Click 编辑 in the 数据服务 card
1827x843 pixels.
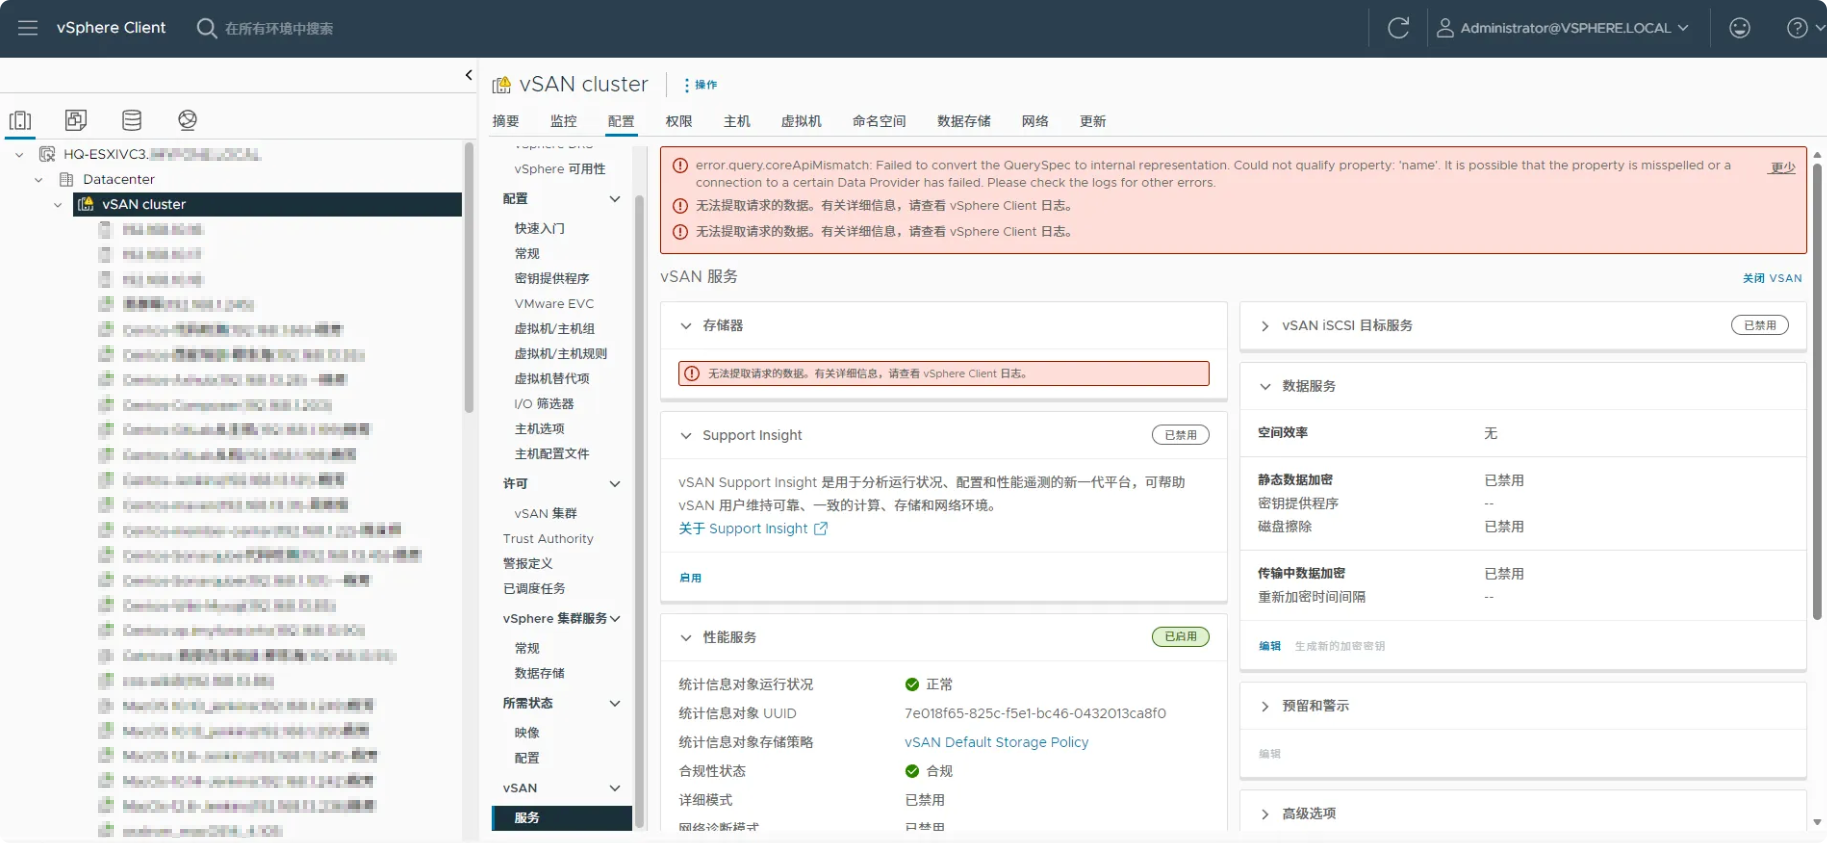coord(1270,646)
